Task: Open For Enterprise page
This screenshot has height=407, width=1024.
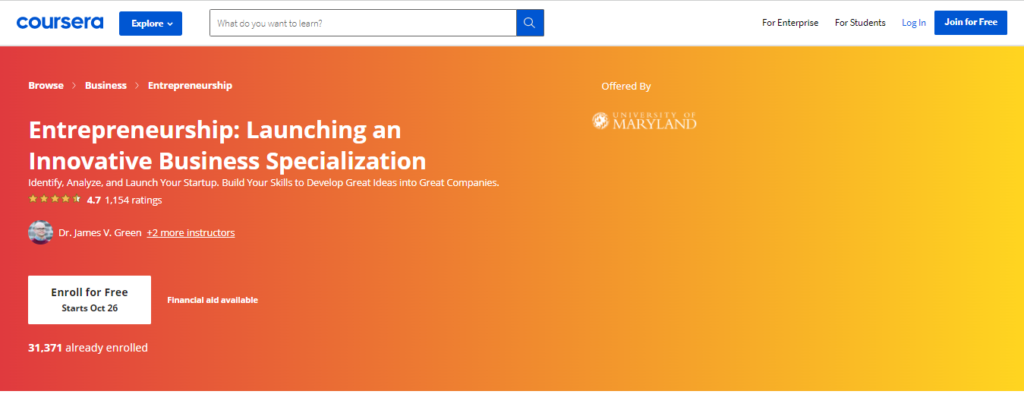Action: point(790,23)
